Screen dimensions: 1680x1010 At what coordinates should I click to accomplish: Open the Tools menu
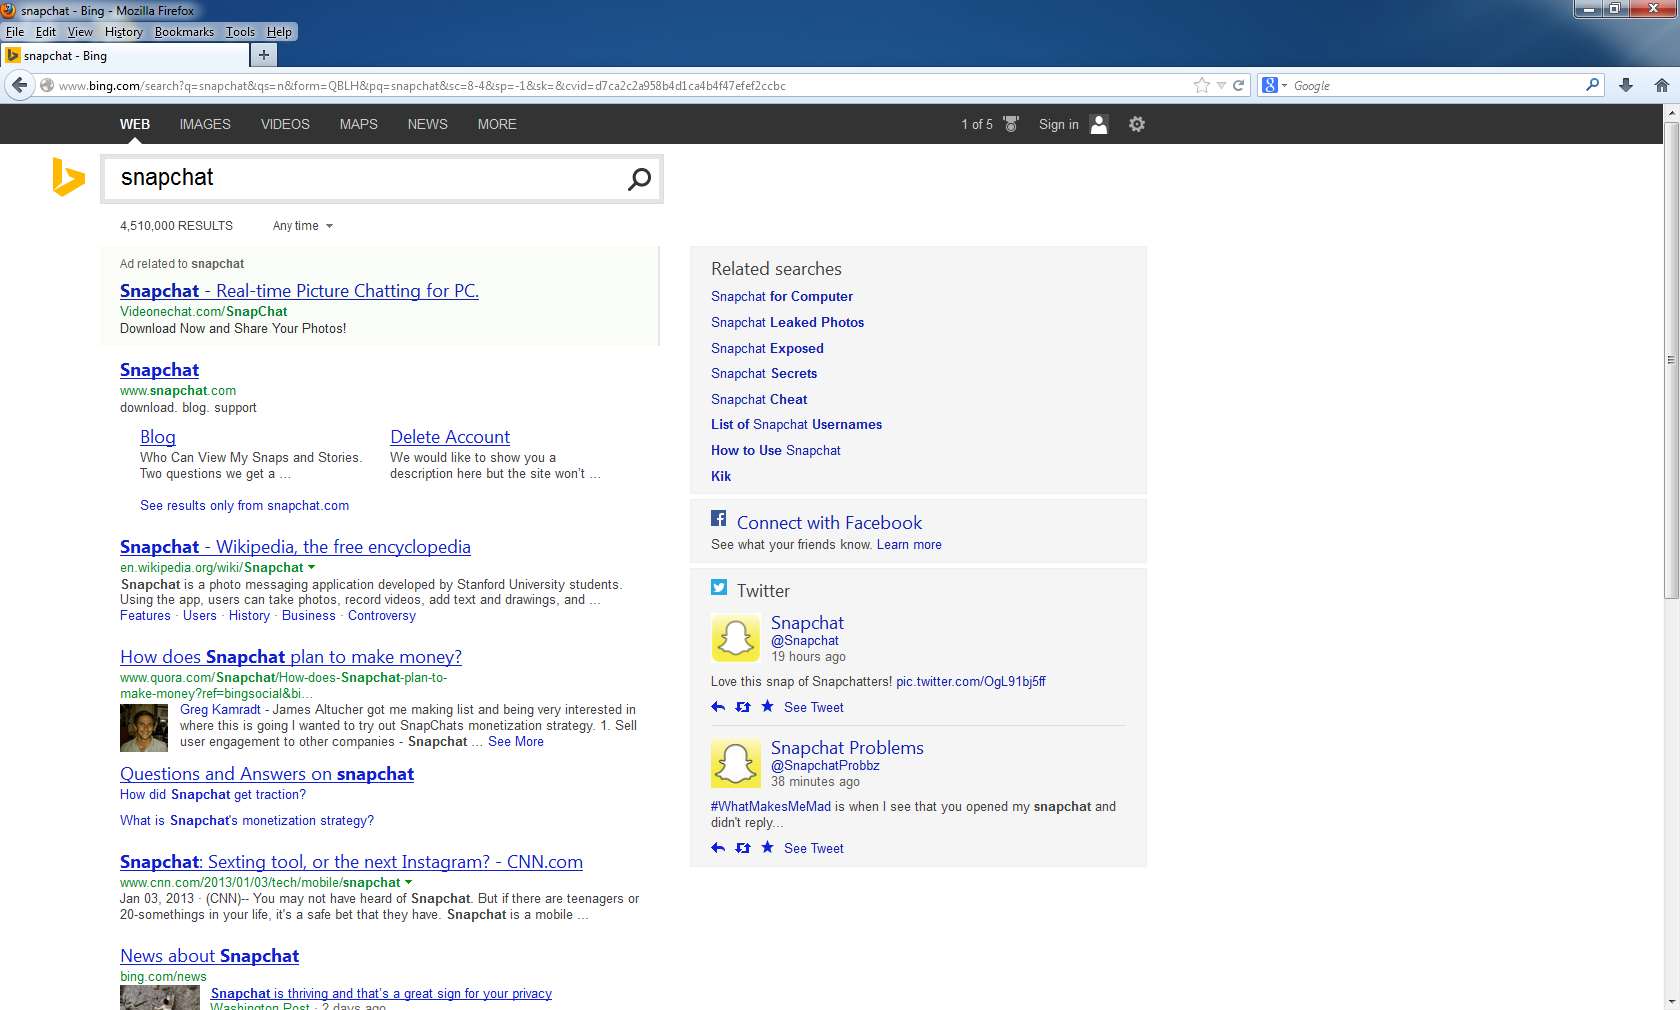coord(240,32)
